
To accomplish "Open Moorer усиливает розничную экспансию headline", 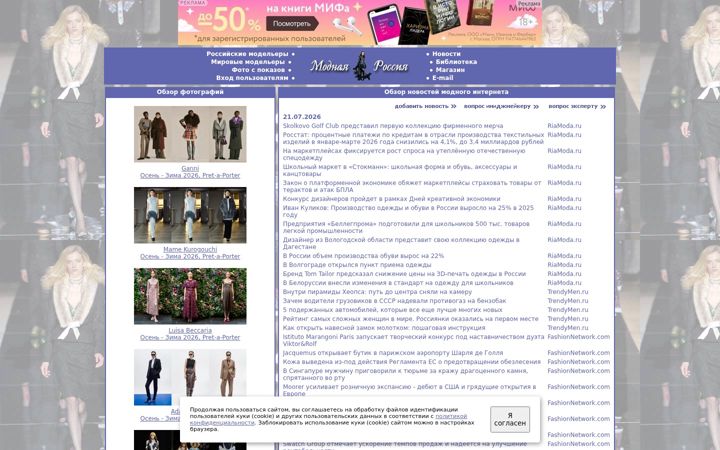I will [409, 390].
